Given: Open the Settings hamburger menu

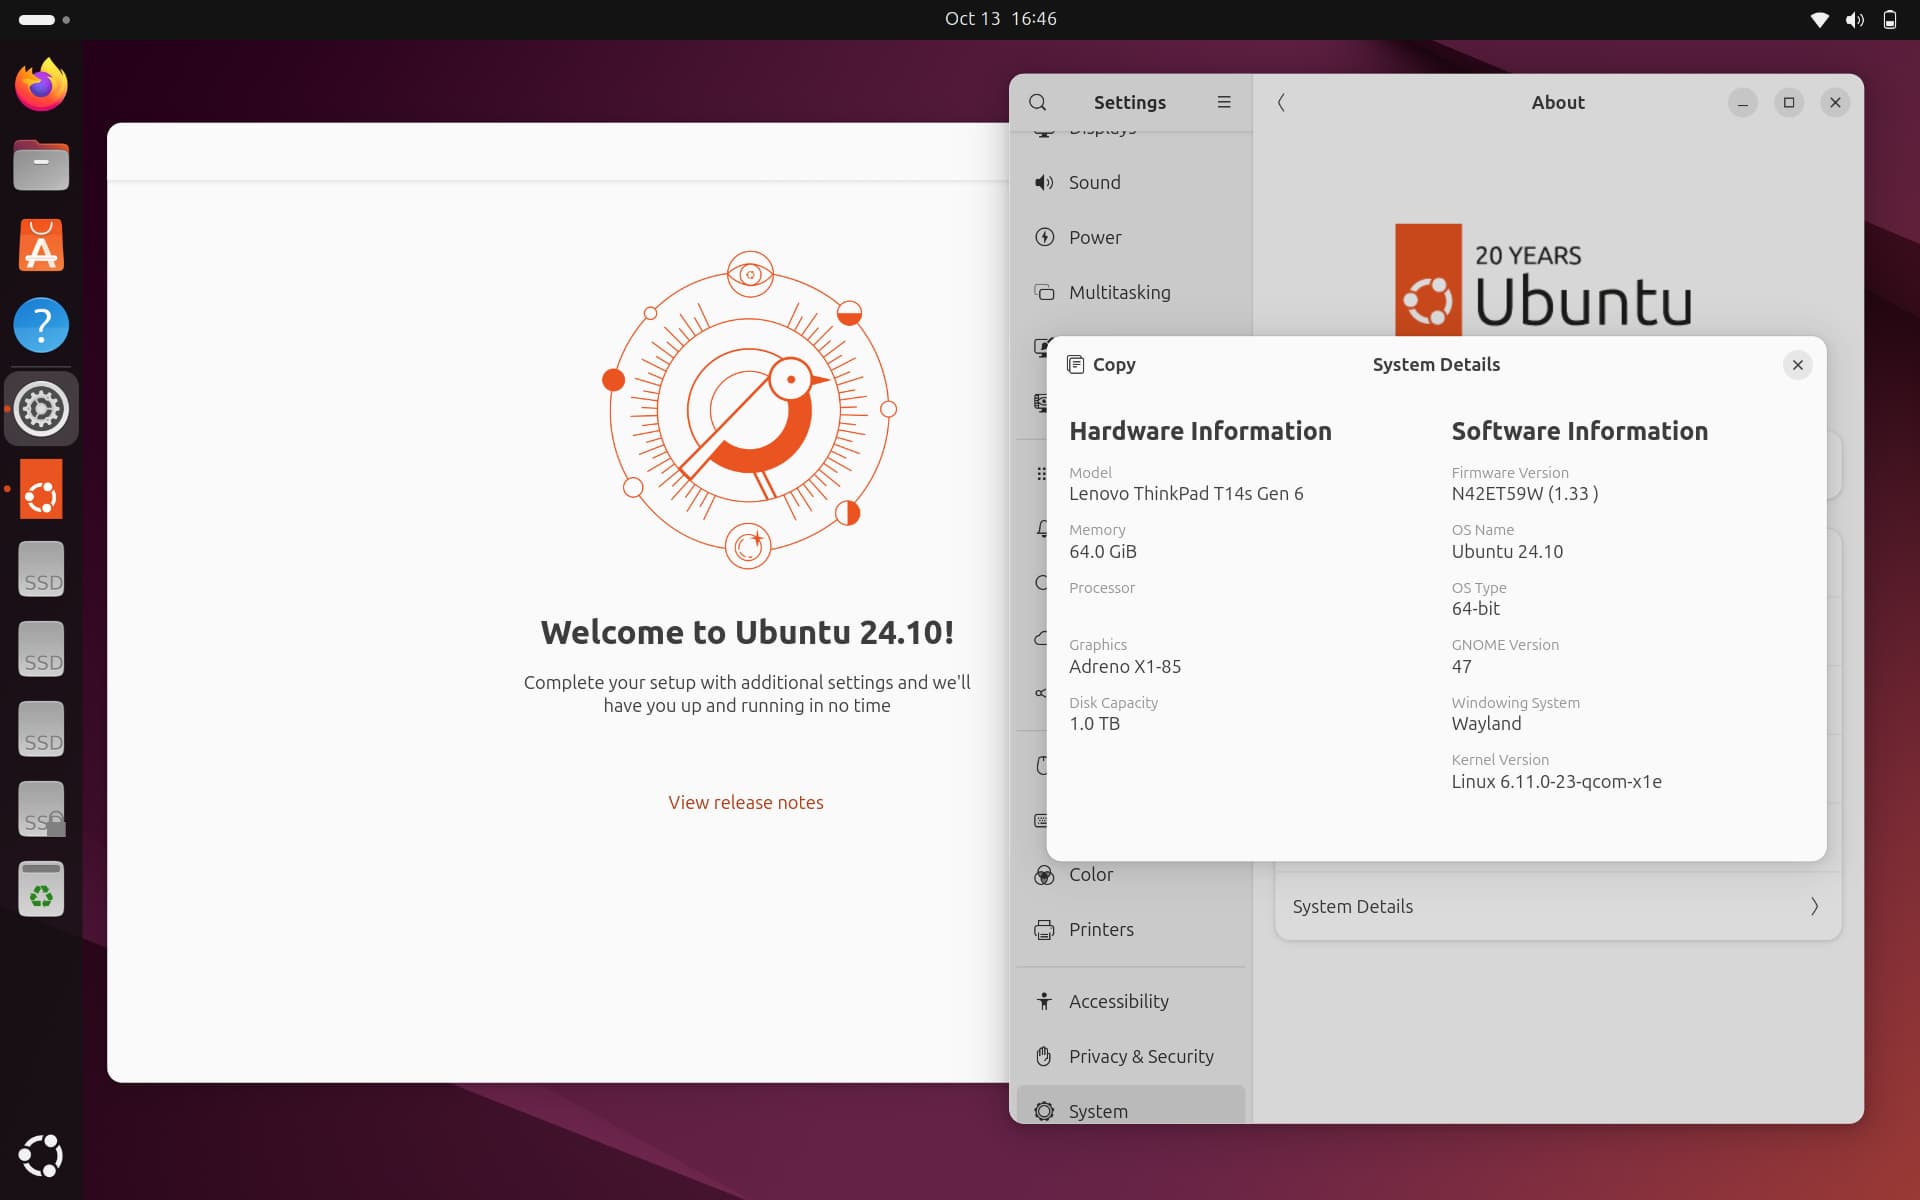Looking at the screenshot, I should tap(1224, 102).
